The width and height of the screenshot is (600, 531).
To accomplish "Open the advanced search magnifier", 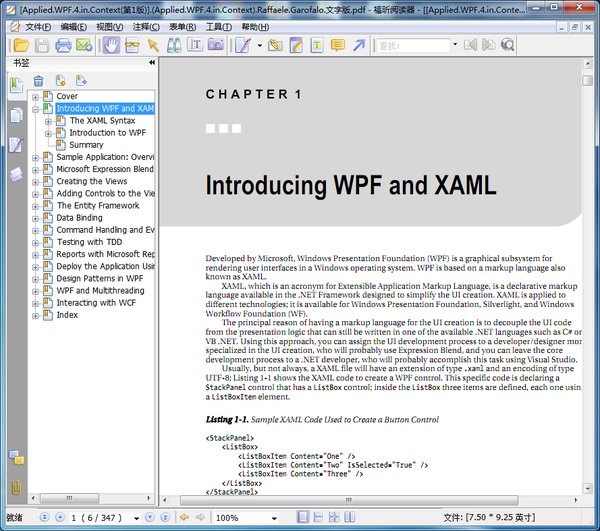I will 507,45.
